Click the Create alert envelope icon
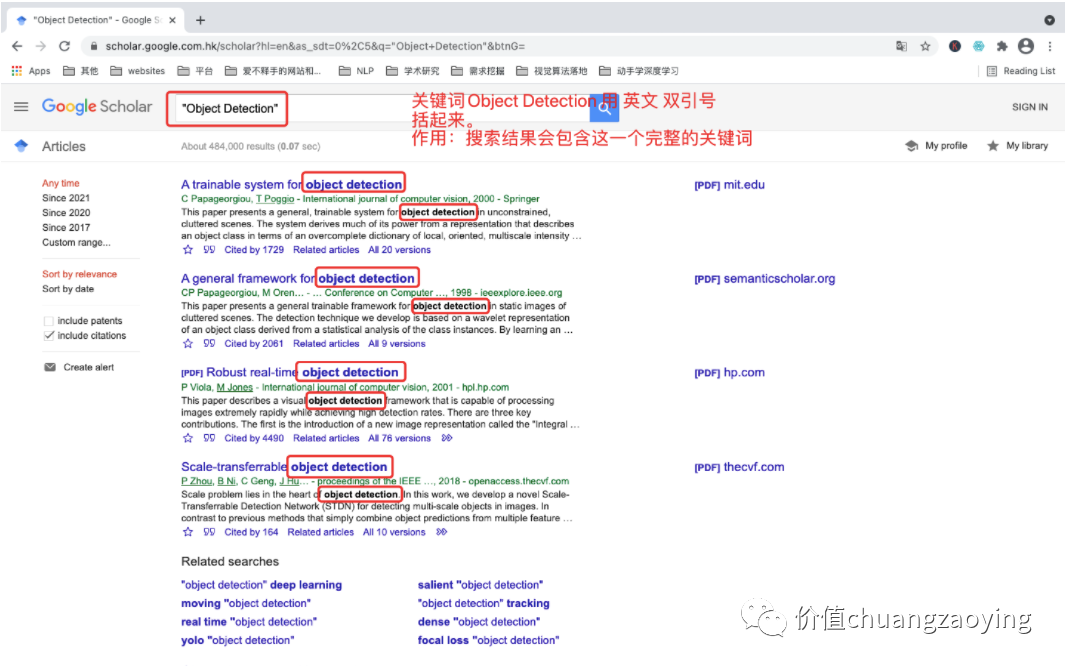The height and width of the screenshot is (668, 1066). pyautogui.click(x=50, y=367)
